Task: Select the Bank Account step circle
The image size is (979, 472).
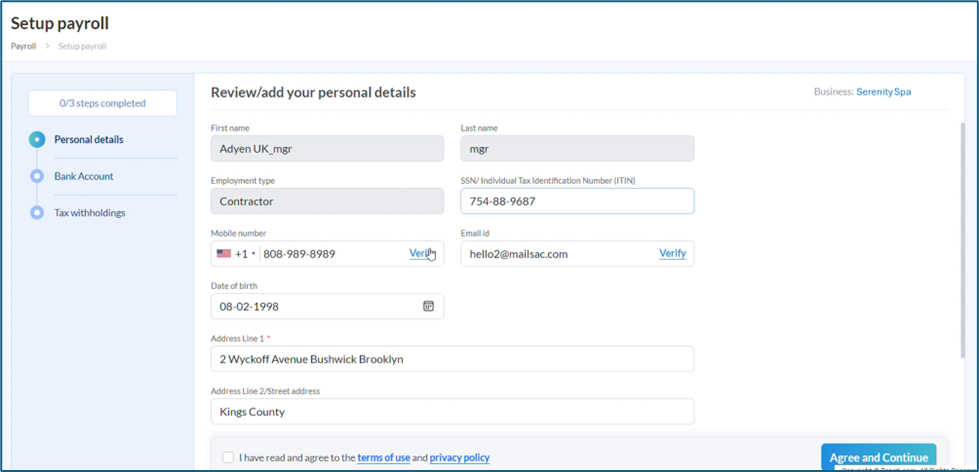Action: [x=37, y=176]
